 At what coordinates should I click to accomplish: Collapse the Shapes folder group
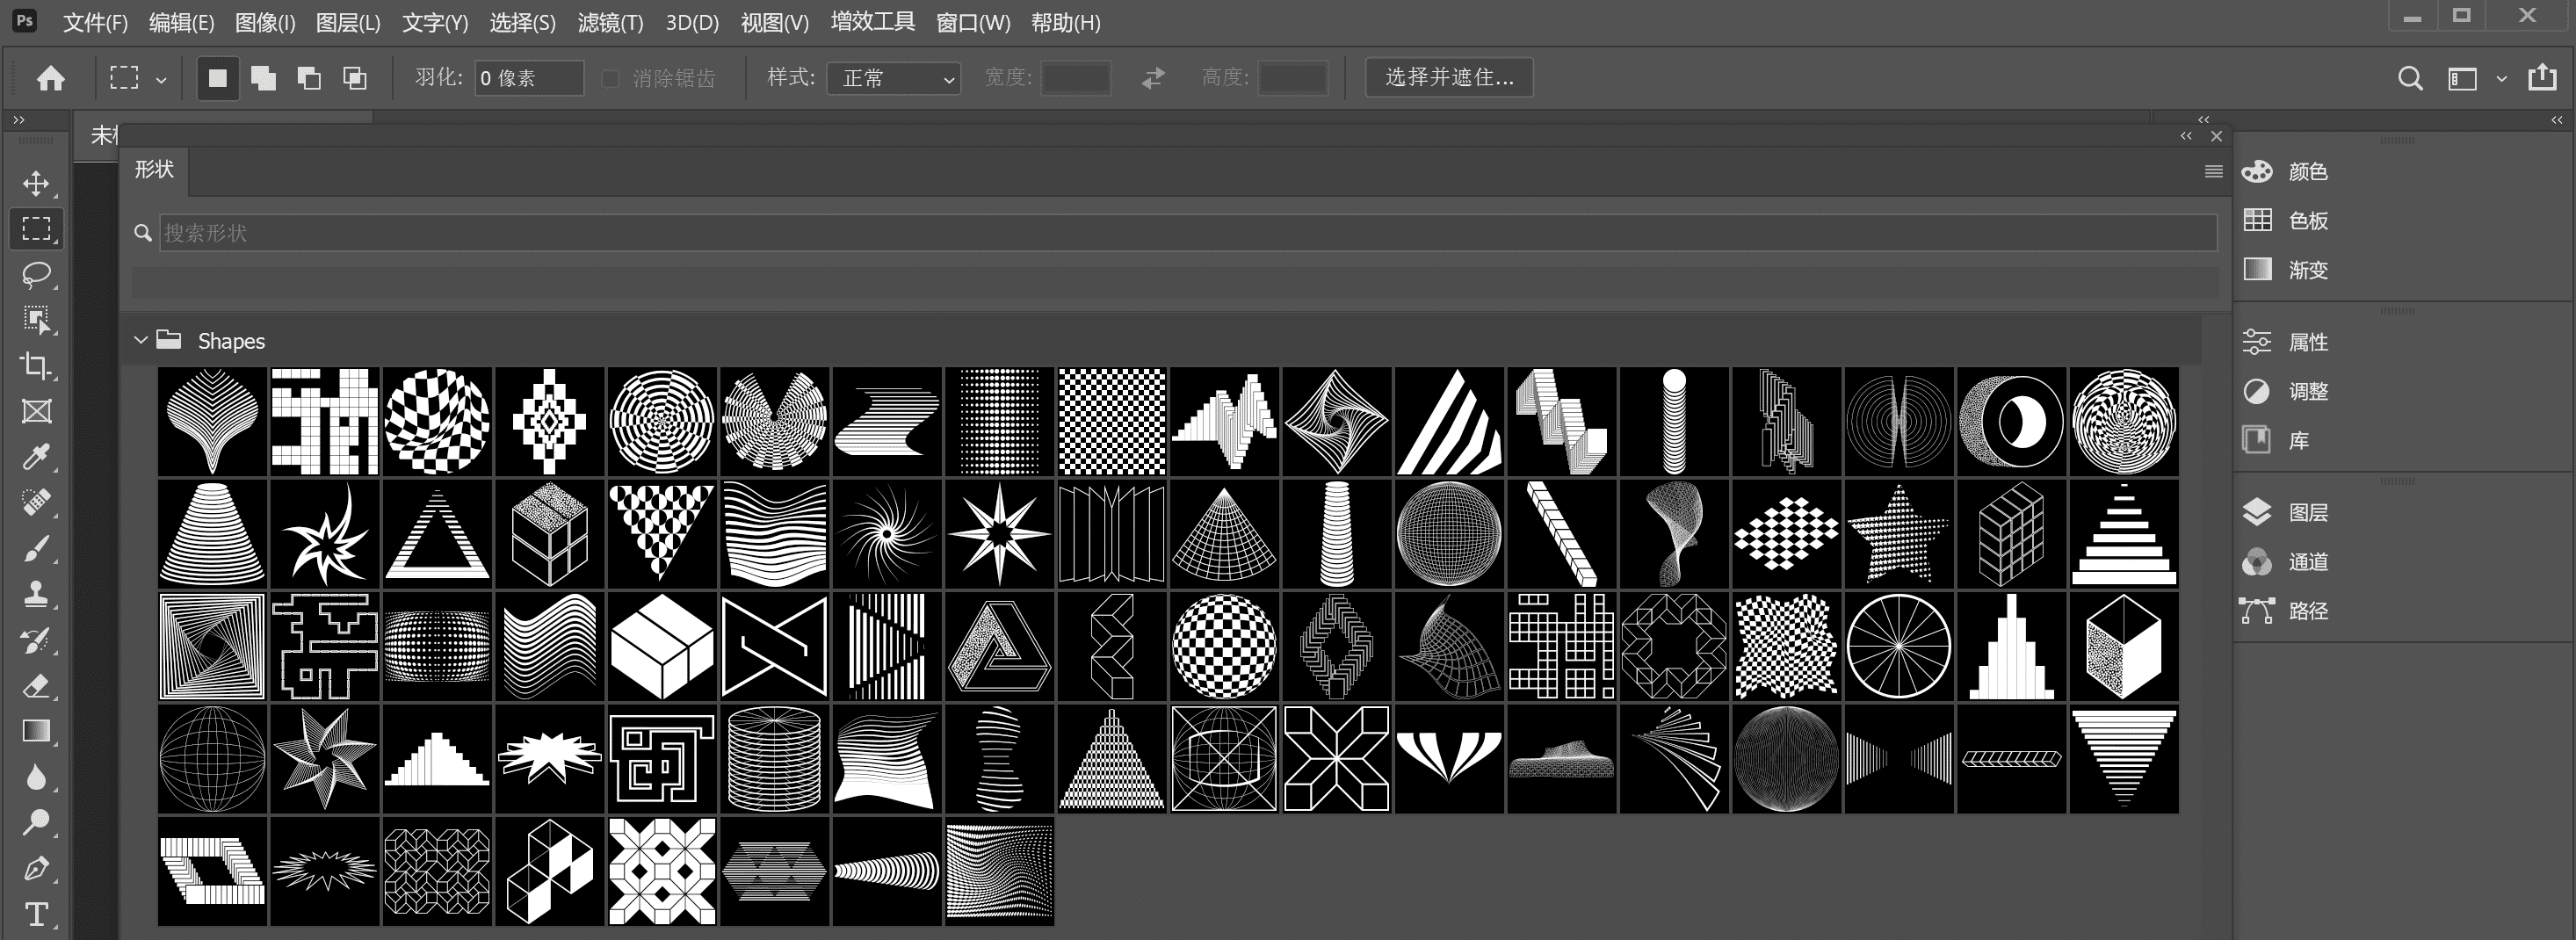pos(141,341)
